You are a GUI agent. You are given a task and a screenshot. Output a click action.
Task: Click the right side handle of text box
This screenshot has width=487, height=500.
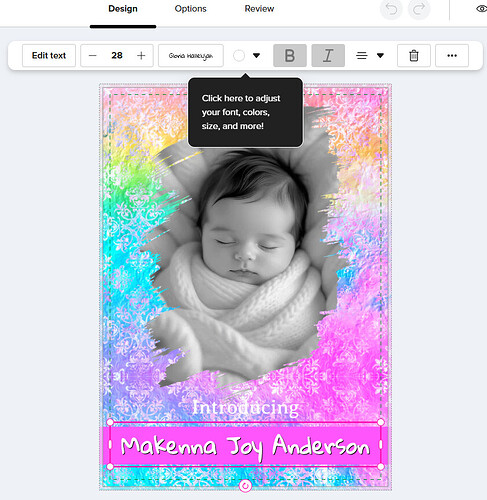tap(381, 445)
